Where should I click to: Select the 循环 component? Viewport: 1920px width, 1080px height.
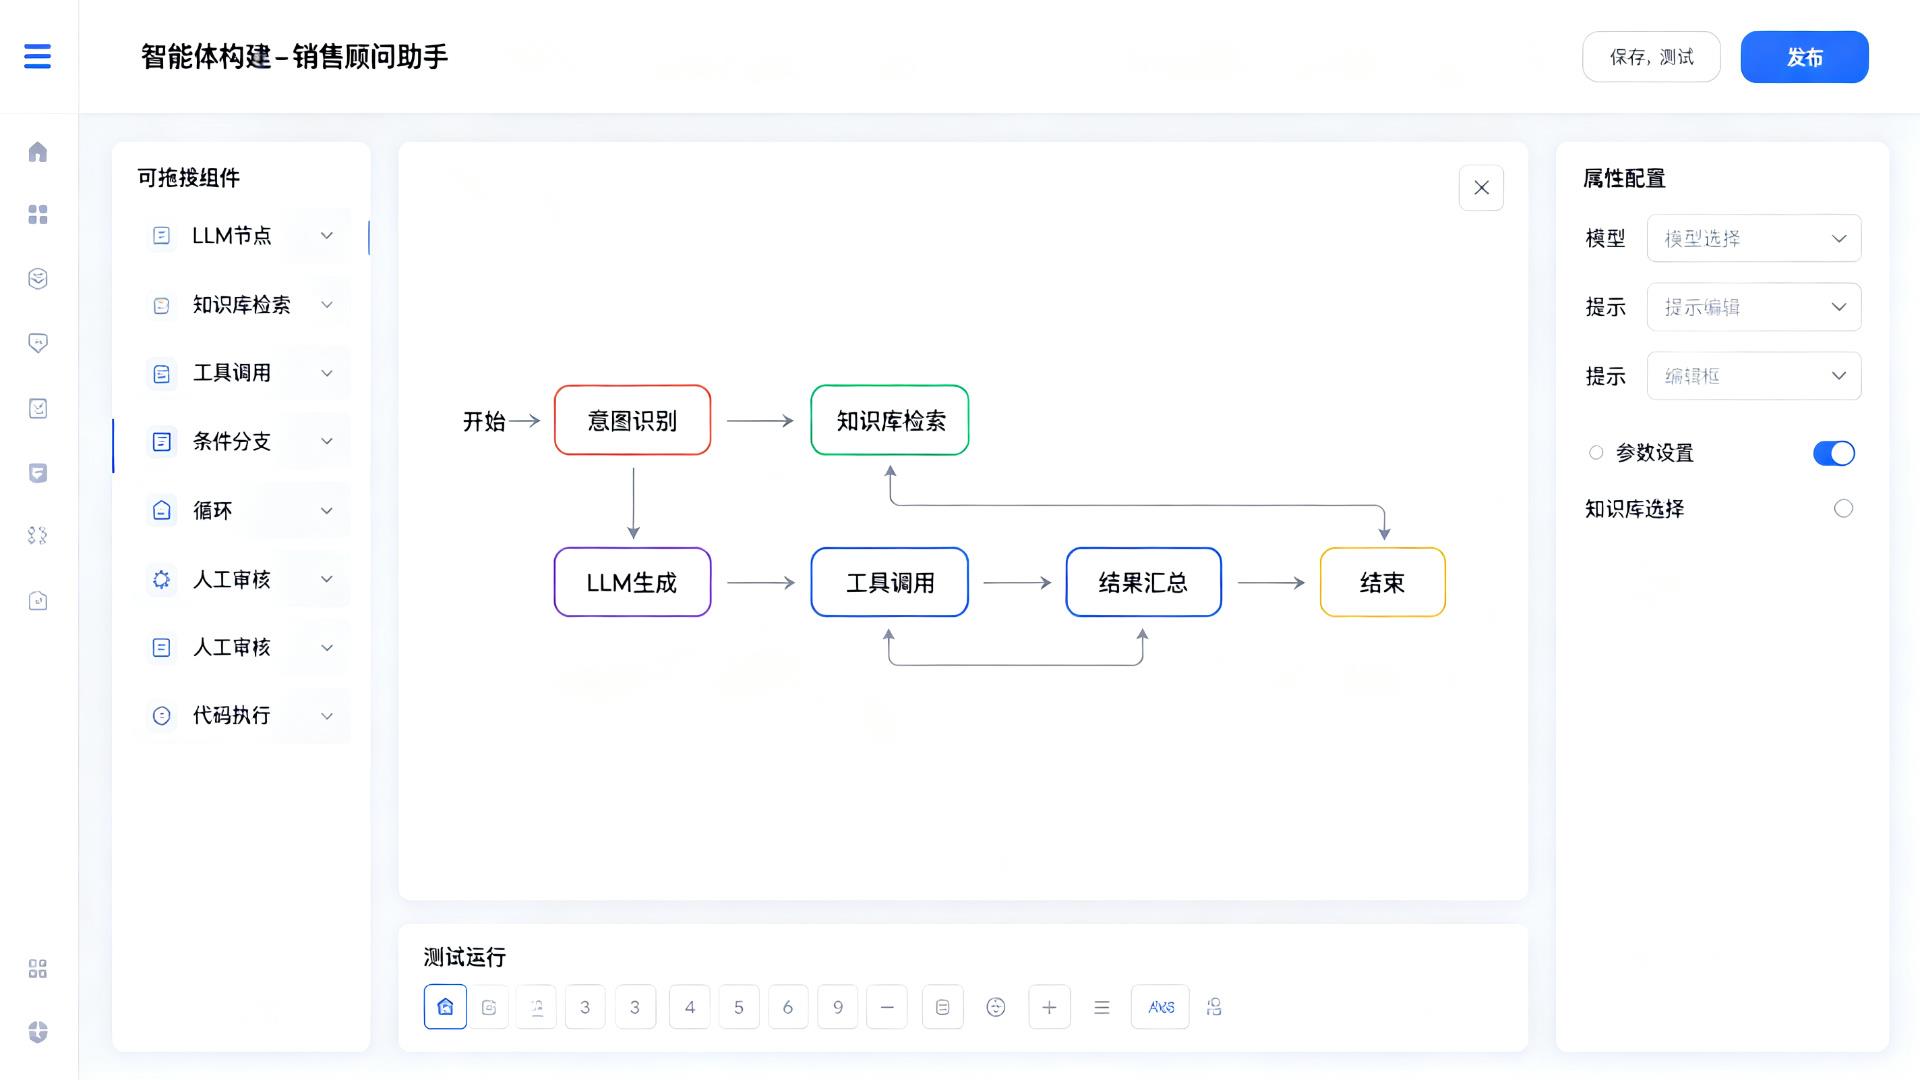242,511
